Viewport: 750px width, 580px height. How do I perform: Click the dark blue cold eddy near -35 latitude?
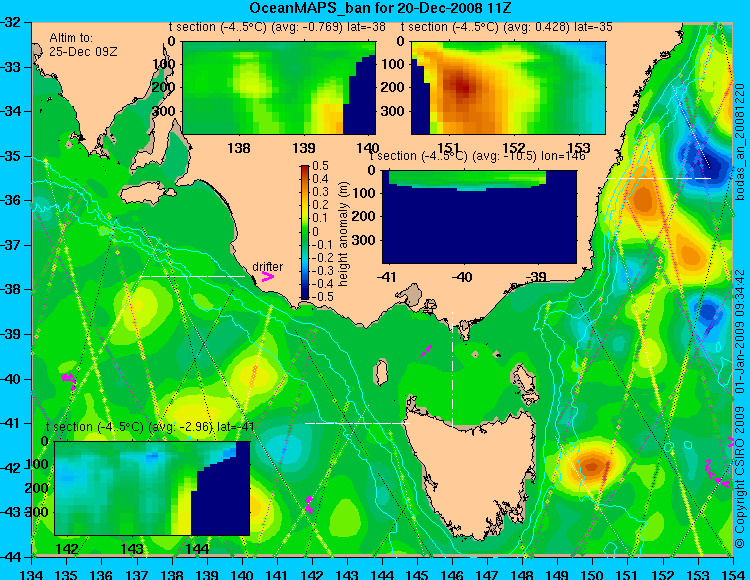click(x=702, y=158)
